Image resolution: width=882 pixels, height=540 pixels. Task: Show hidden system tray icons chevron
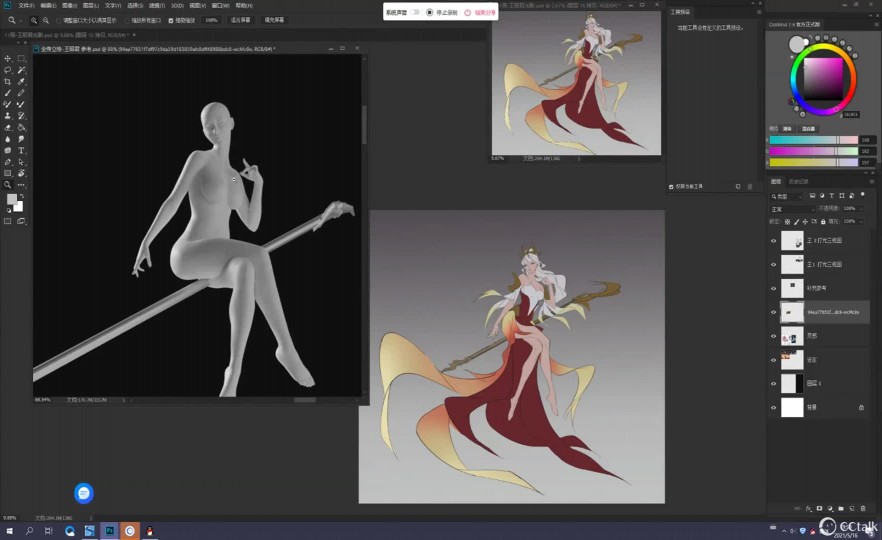[784, 530]
